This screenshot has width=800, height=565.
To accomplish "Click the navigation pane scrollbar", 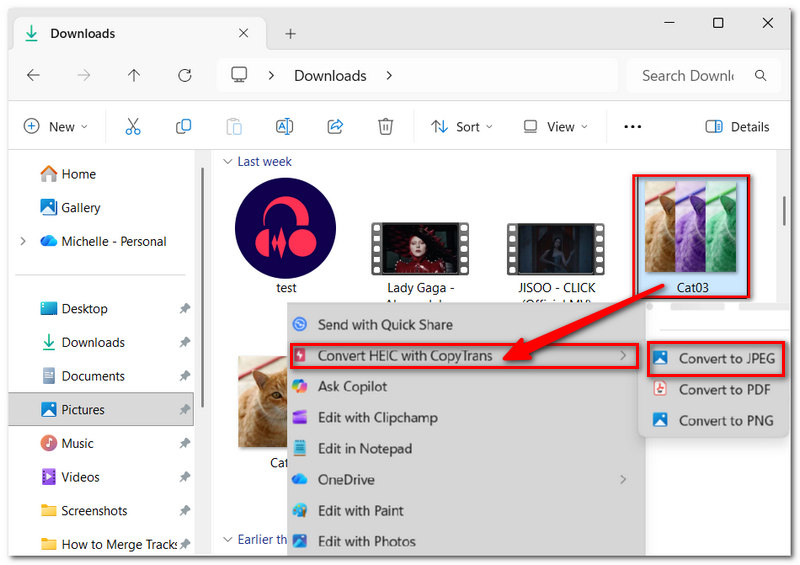I will 203,287.
